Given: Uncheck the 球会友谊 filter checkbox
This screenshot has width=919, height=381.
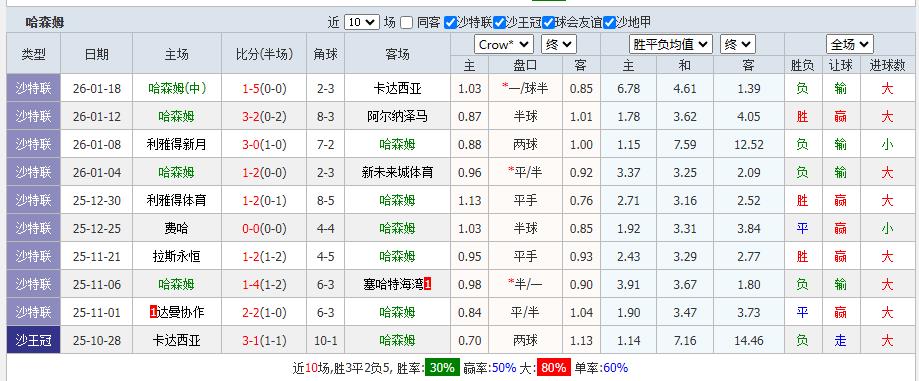Looking at the screenshot, I should [549, 23].
